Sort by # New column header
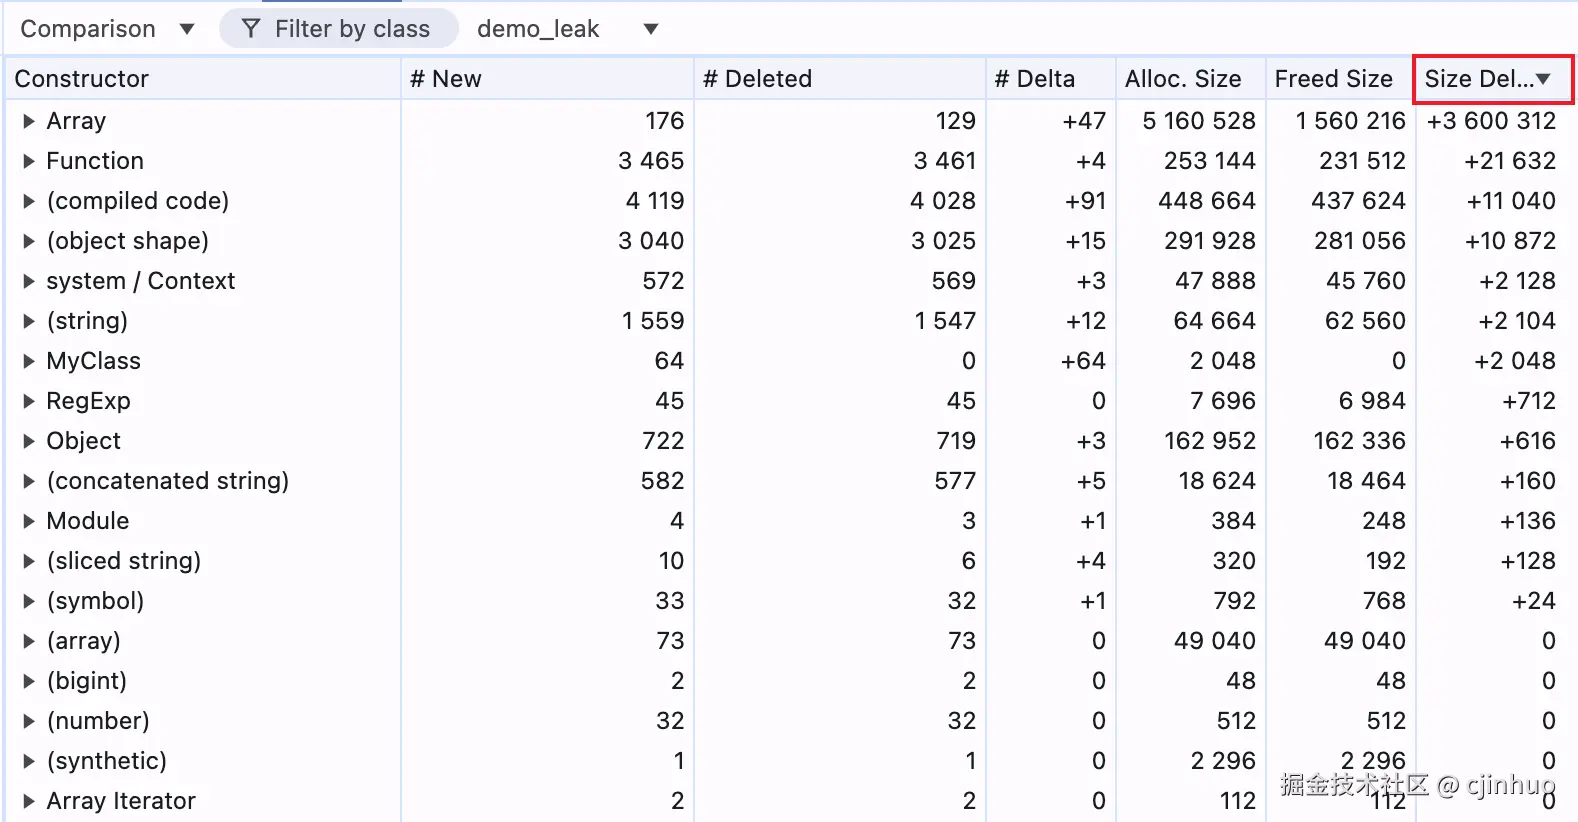 (547, 79)
